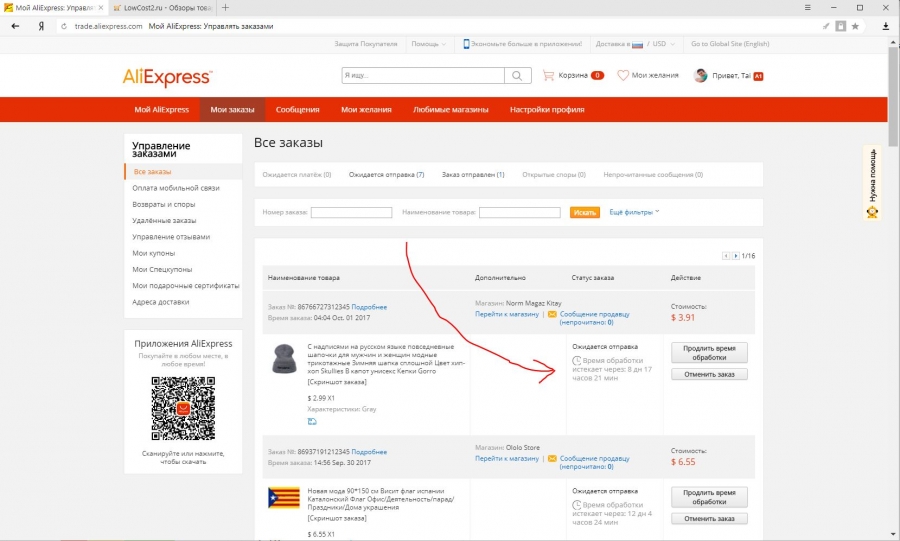
Task: Click the small blue tag icon under Gray
Action: click(x=312, y=422)
